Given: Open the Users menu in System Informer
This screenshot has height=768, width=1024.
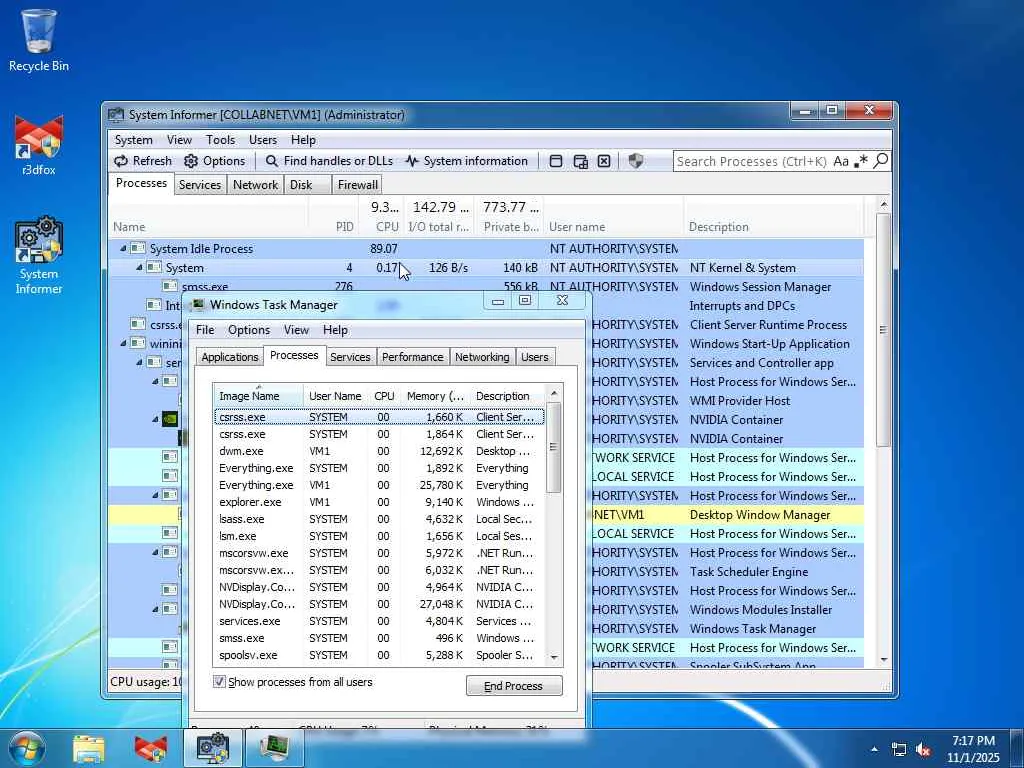Looking at the screenshot, I should tap(263, 140).
